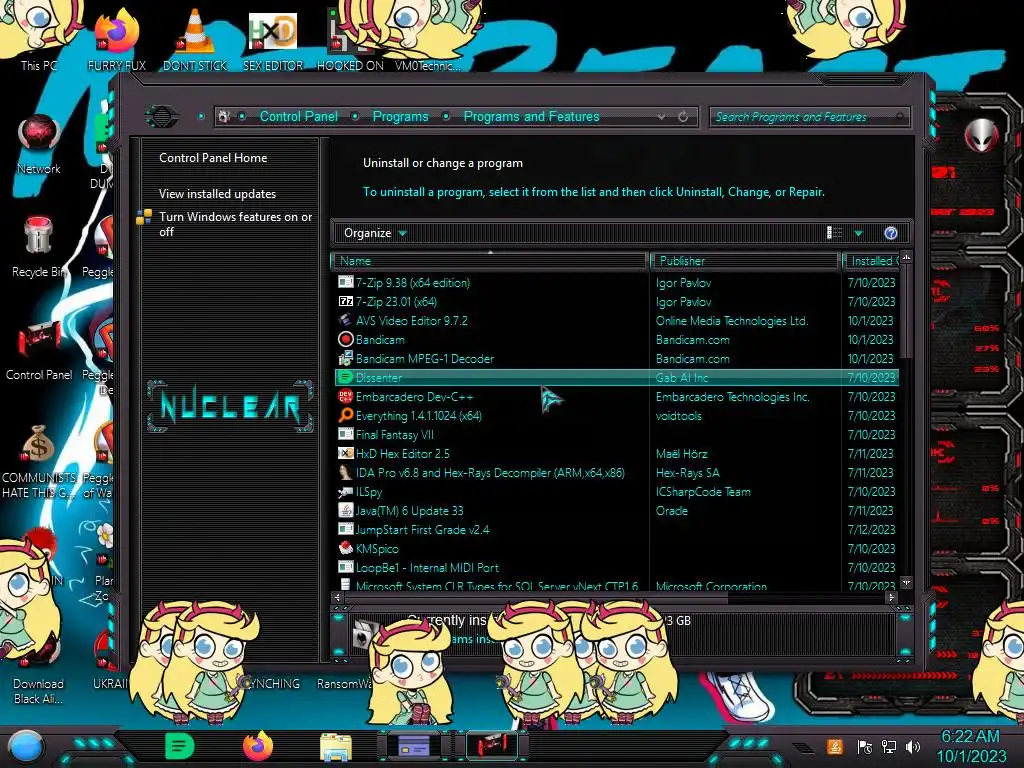Select Final Fantasy VII entry

click(617, 434)
